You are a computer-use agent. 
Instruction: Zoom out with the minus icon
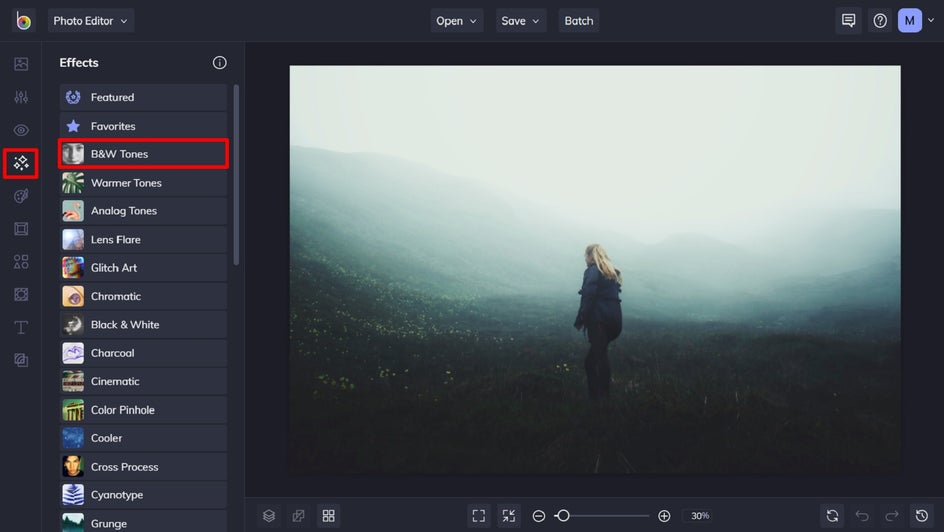pyautogui.click(x=539, y=516)
